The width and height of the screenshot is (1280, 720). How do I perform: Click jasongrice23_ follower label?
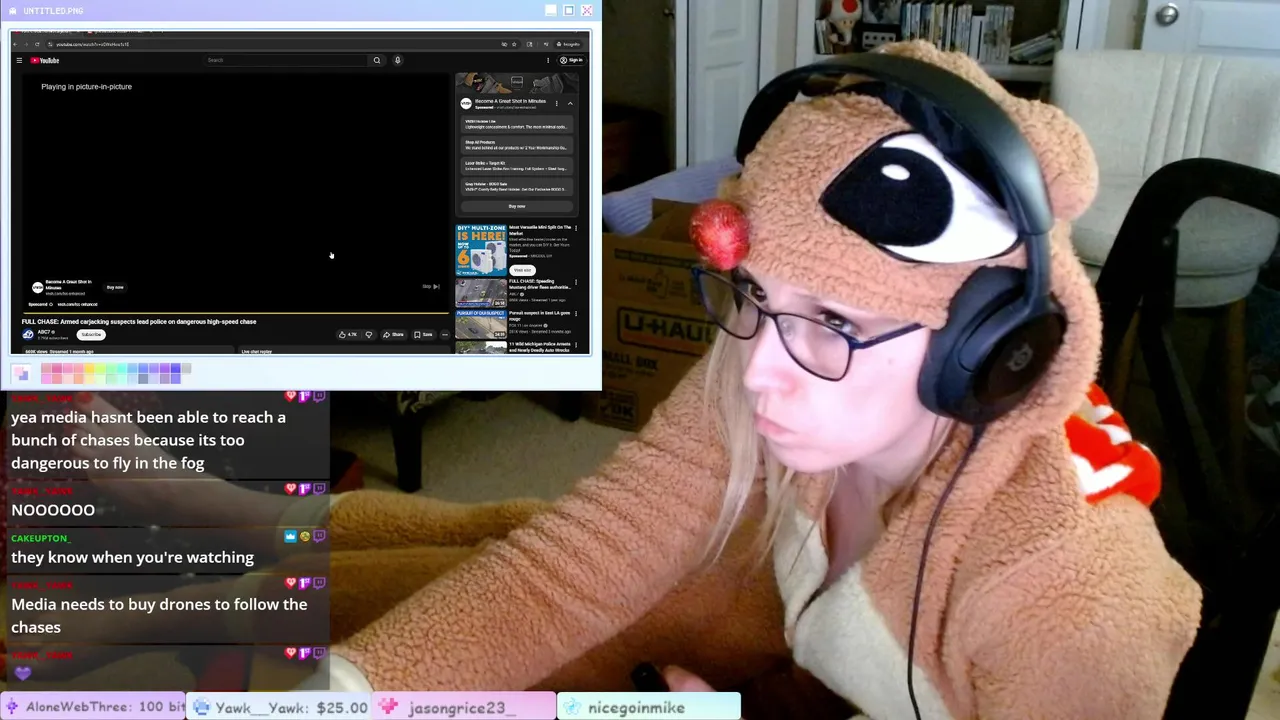465,707
